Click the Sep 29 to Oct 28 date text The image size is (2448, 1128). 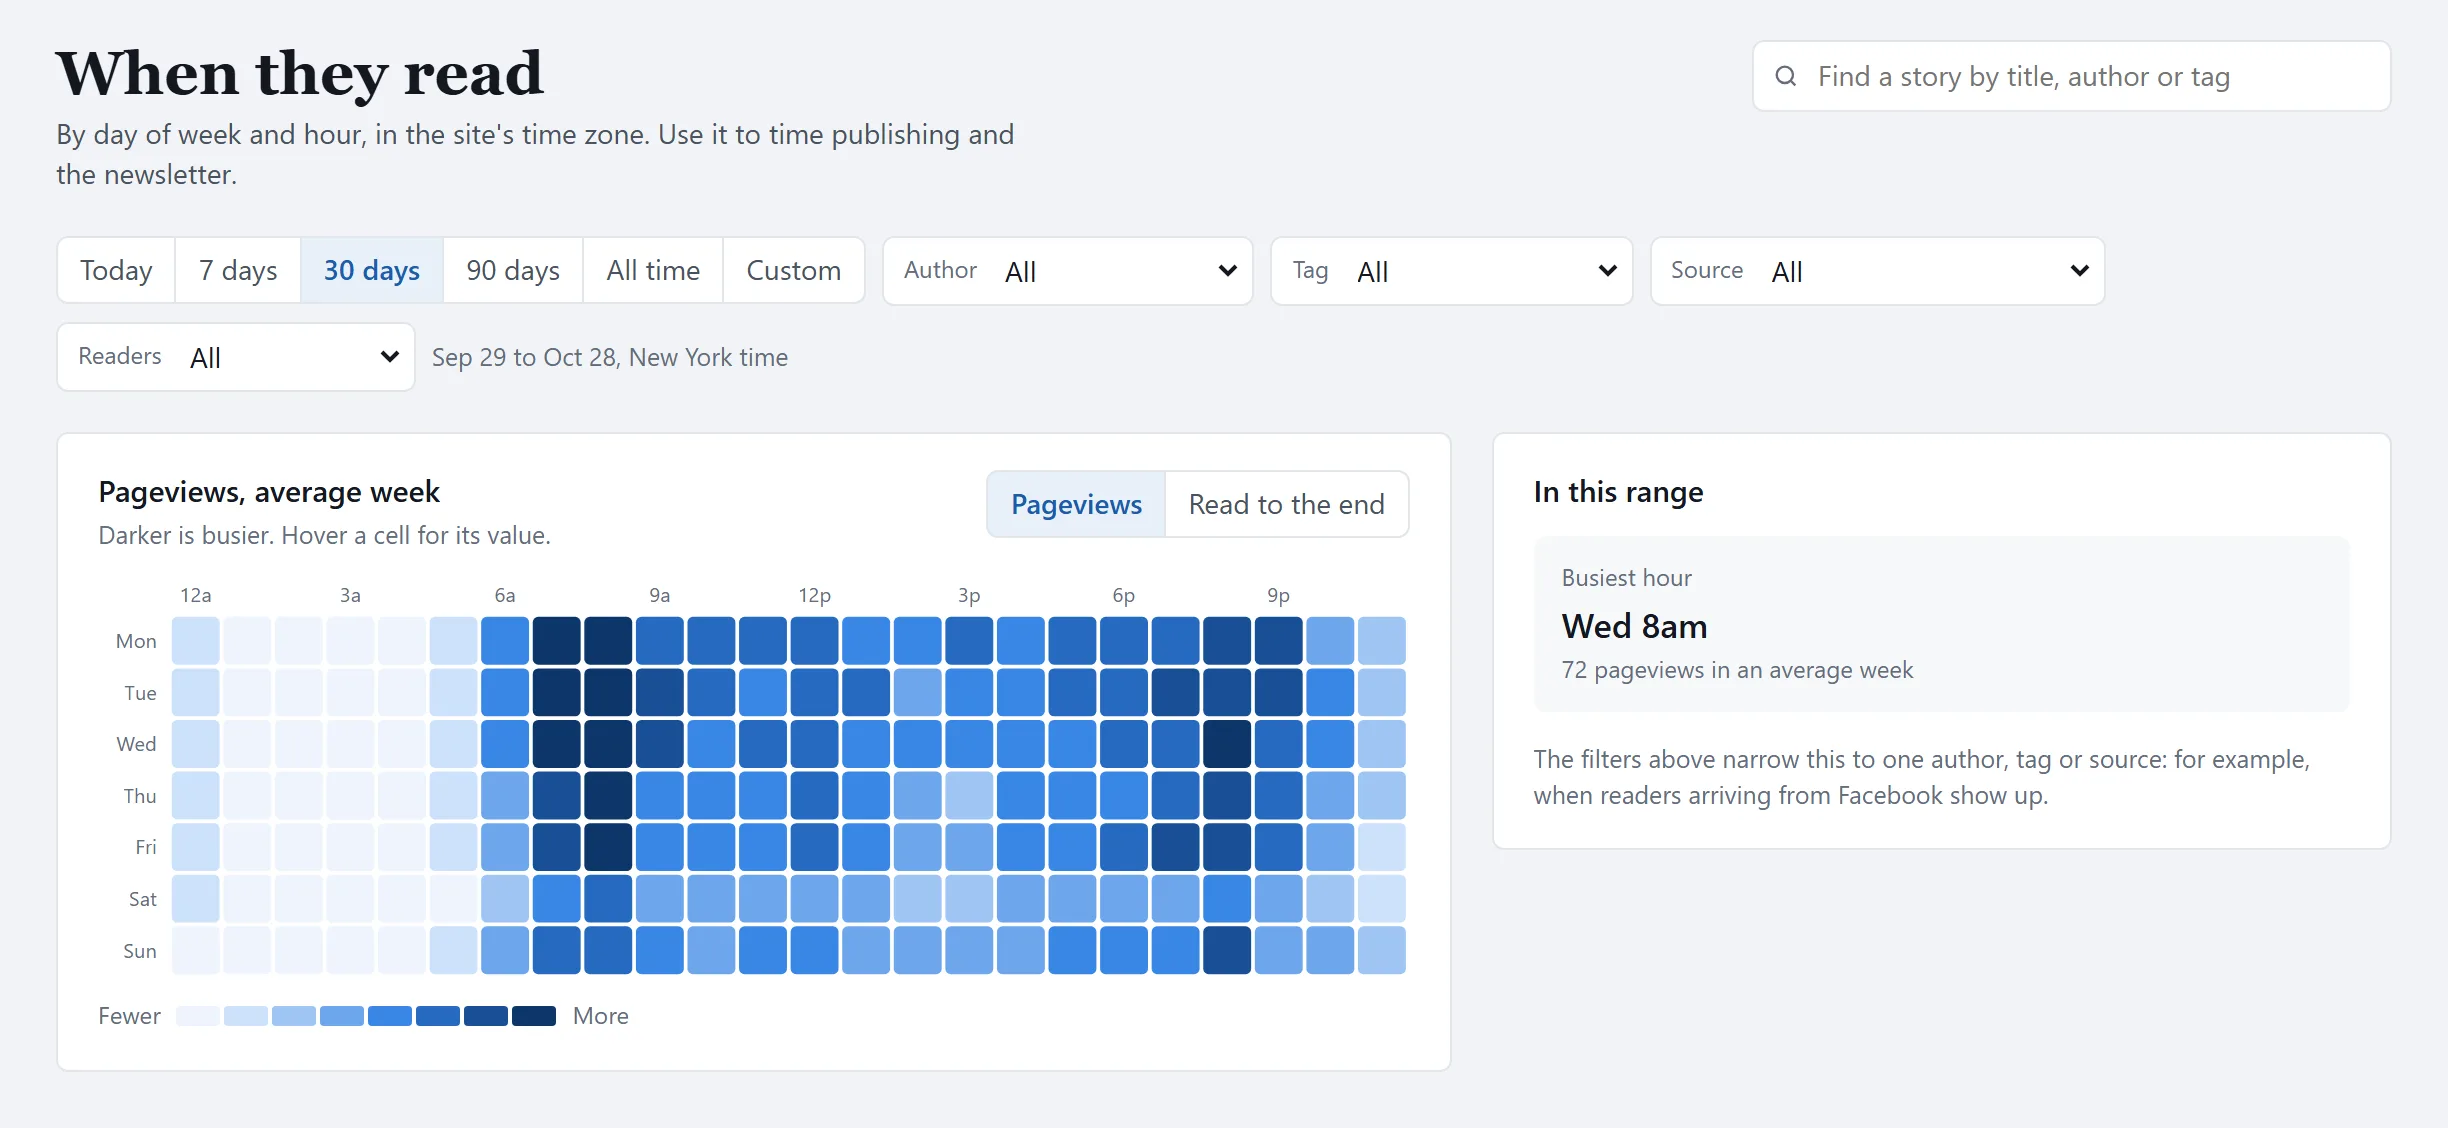click(x=610, y=357)
